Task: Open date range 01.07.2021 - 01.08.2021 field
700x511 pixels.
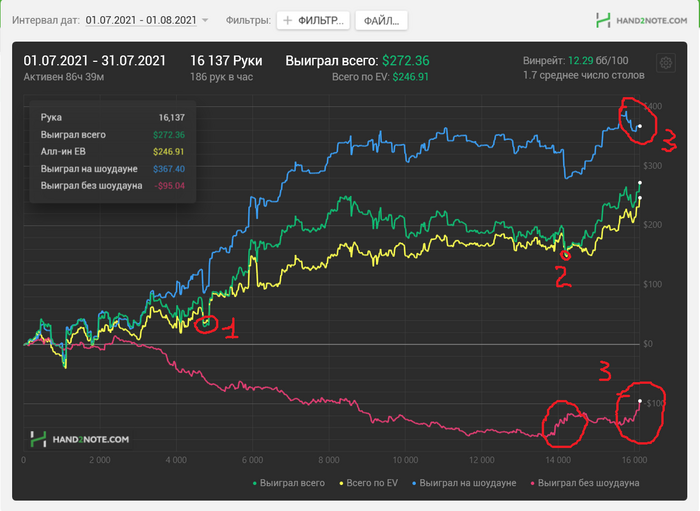Action: pos(141,20)
